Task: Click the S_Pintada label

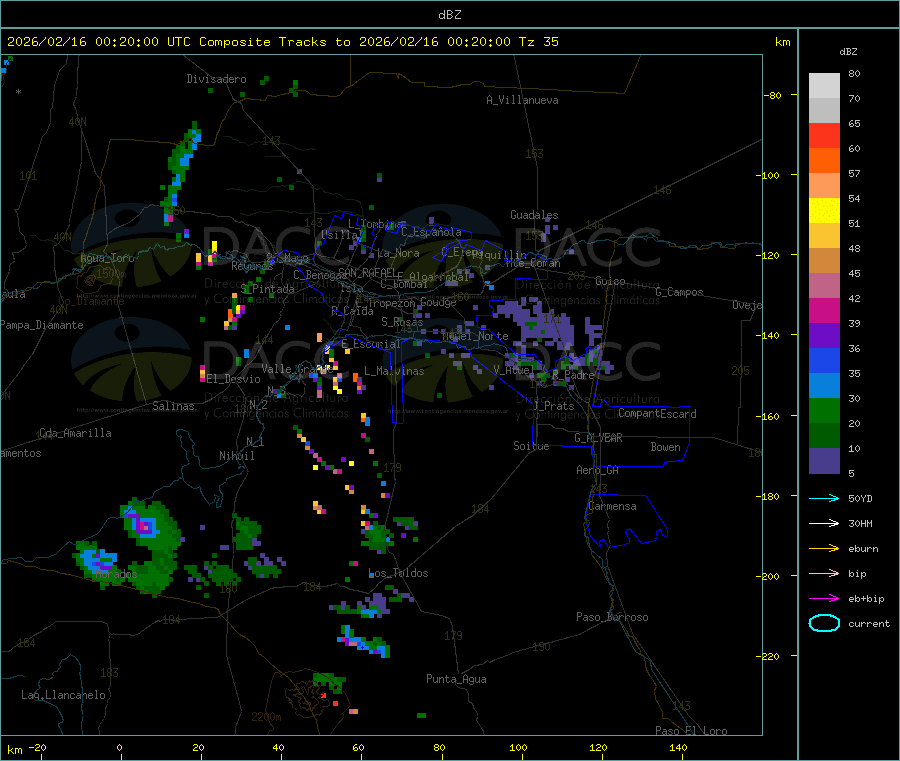Action: pos(267,289)
